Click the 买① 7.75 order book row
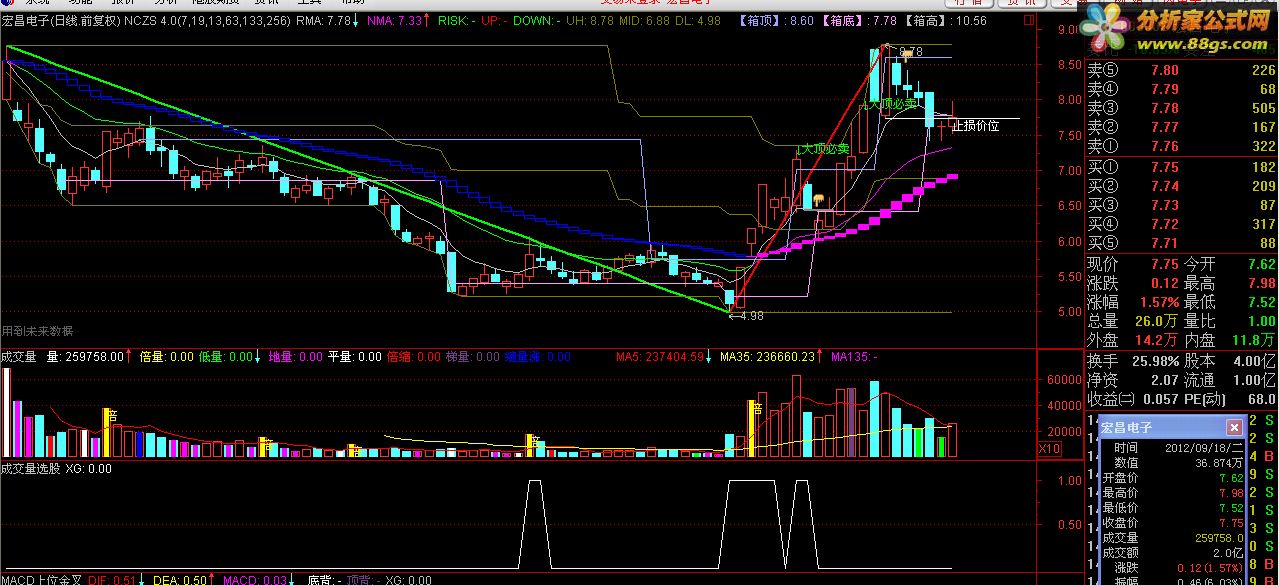Viewport: 1279px width, 585px height. [x=1182, y=167]
